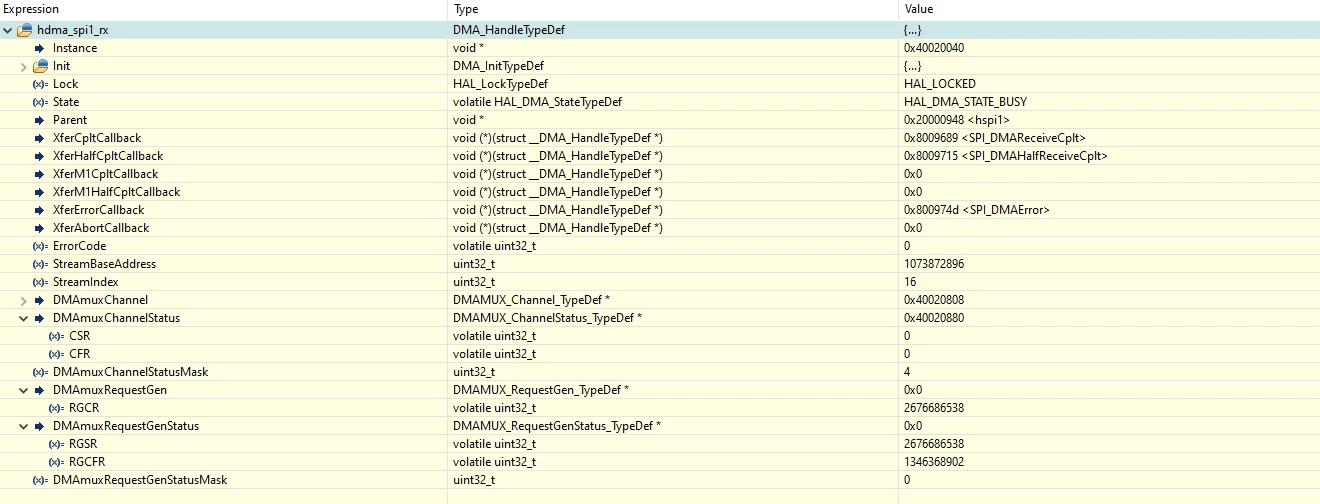Click the pointer icon beside DMAmuxChannelStatus

point(40,318)
